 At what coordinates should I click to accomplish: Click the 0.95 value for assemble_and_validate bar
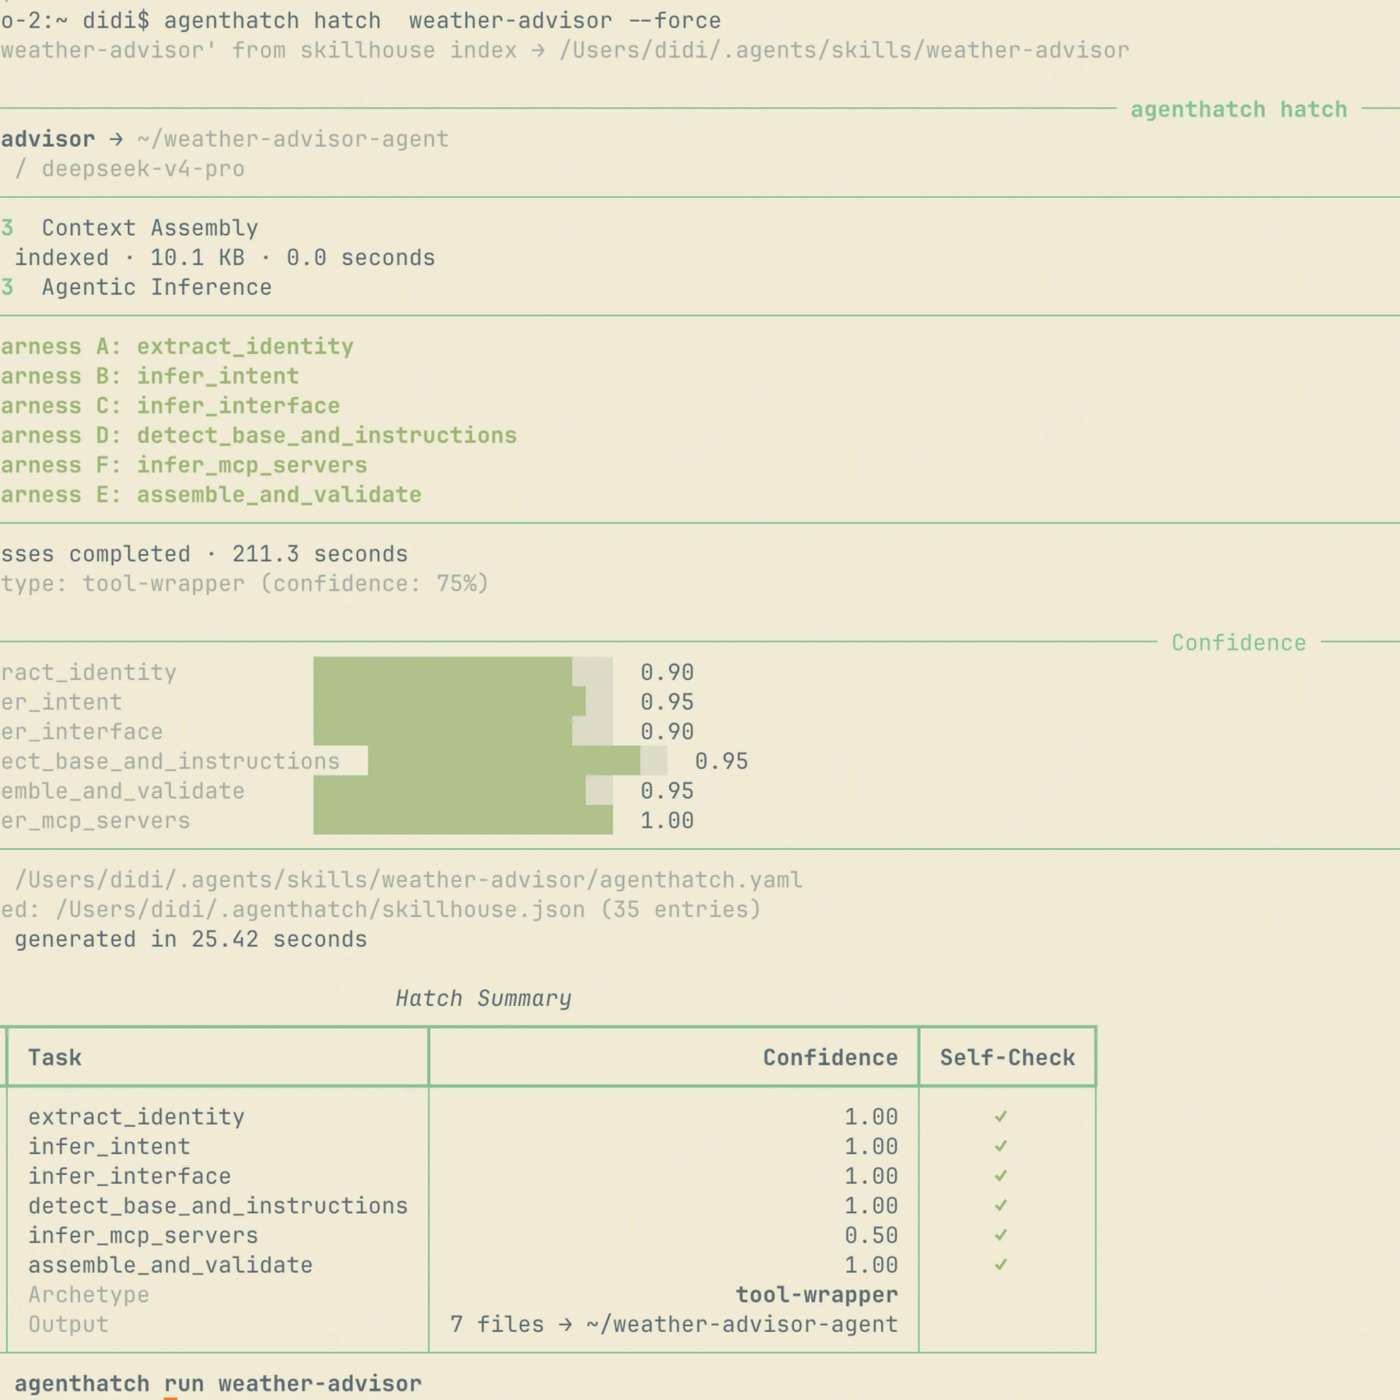[667, 791]
